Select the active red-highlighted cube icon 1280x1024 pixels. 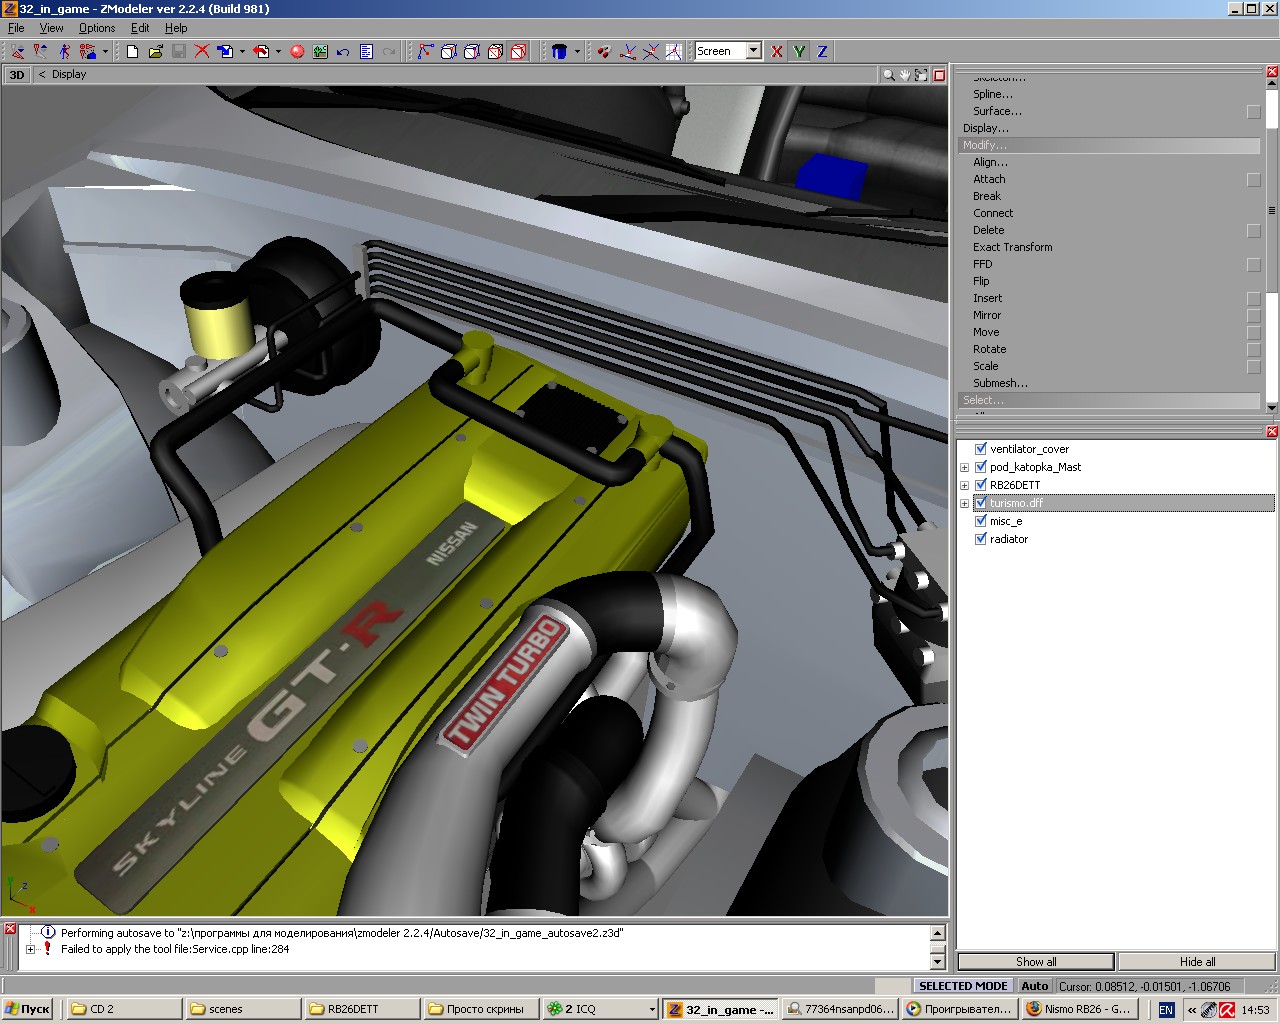point(518,51)
